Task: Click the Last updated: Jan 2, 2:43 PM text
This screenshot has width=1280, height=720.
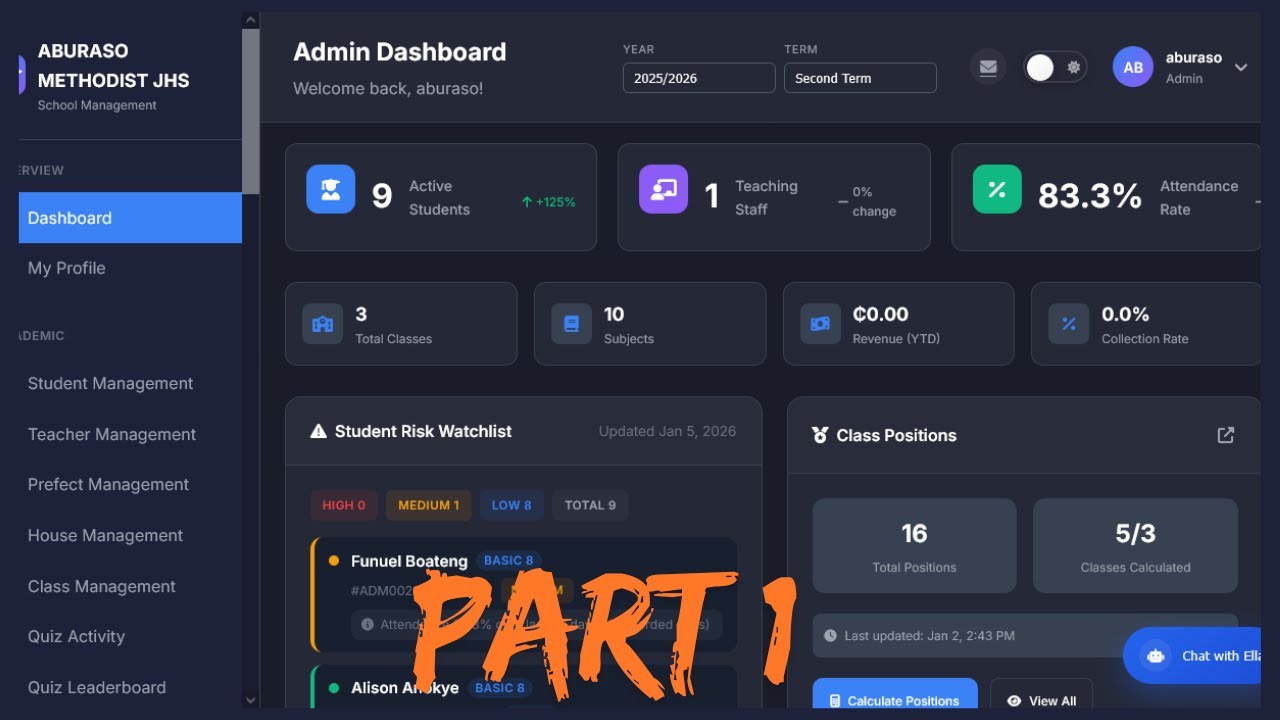Action: click(929, 636)
